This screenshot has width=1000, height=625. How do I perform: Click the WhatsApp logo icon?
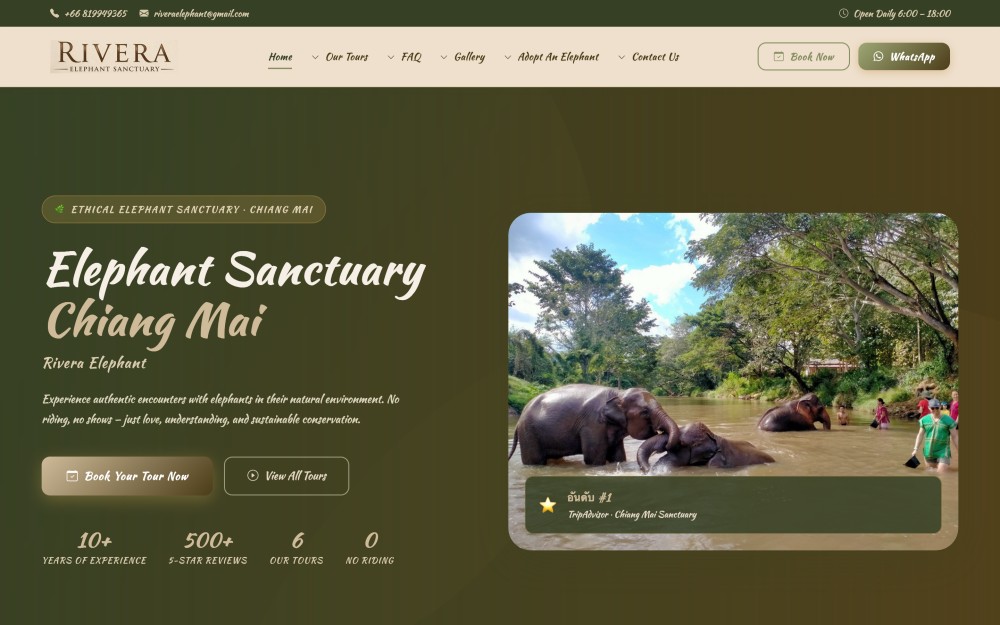[x=878, y=56]
